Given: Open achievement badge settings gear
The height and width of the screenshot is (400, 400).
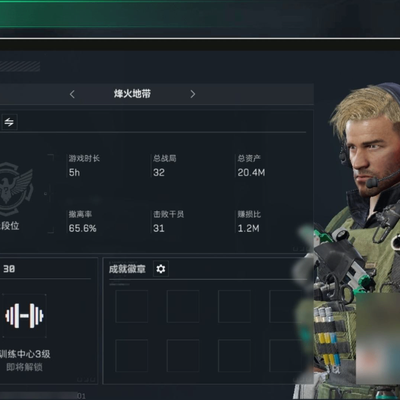Looking at the screenshot, I should (161, 269).
